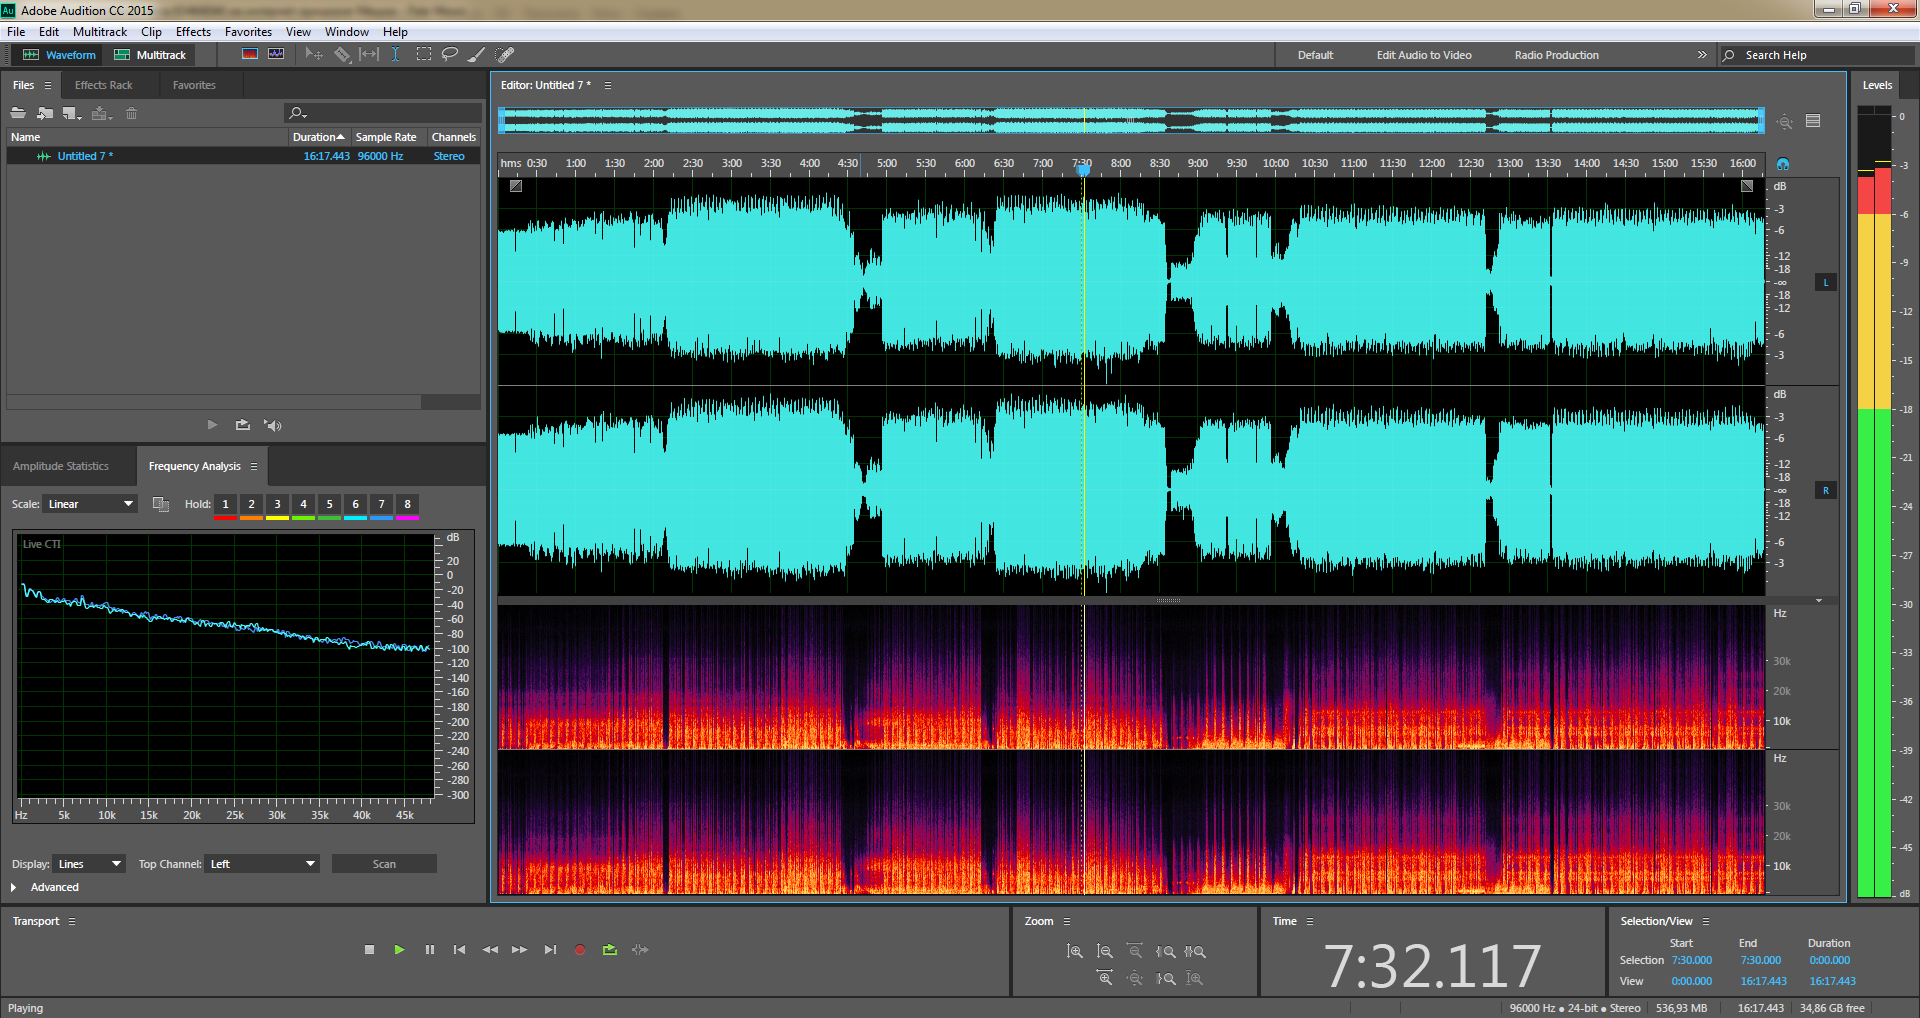Toggle Hold button 8
1920x1018 pixels.
click(x=408, y=504)
